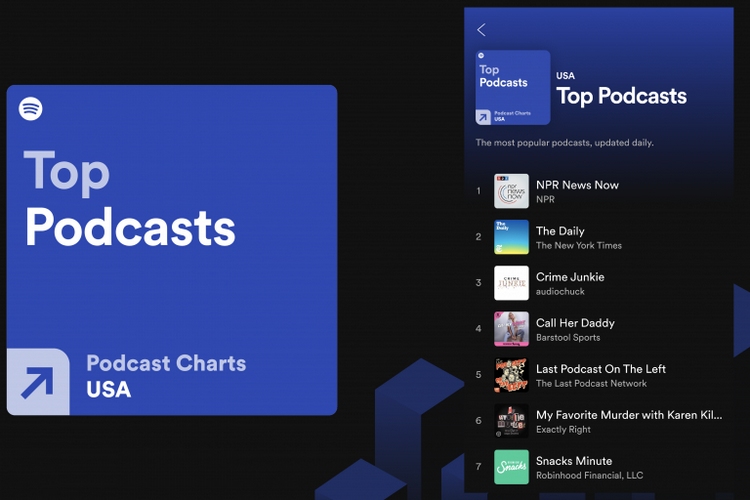Open The Daily podcast artwork

(x=511, y=237)
